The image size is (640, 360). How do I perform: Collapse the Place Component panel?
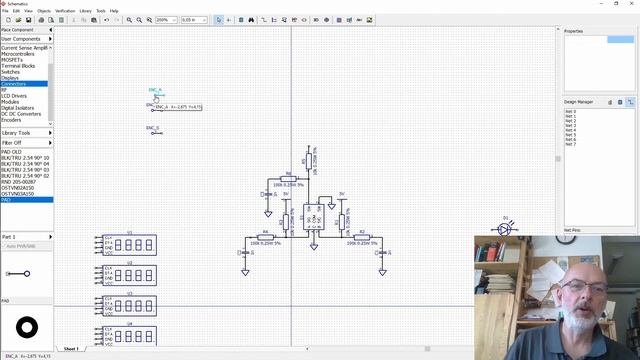(51, 30)
